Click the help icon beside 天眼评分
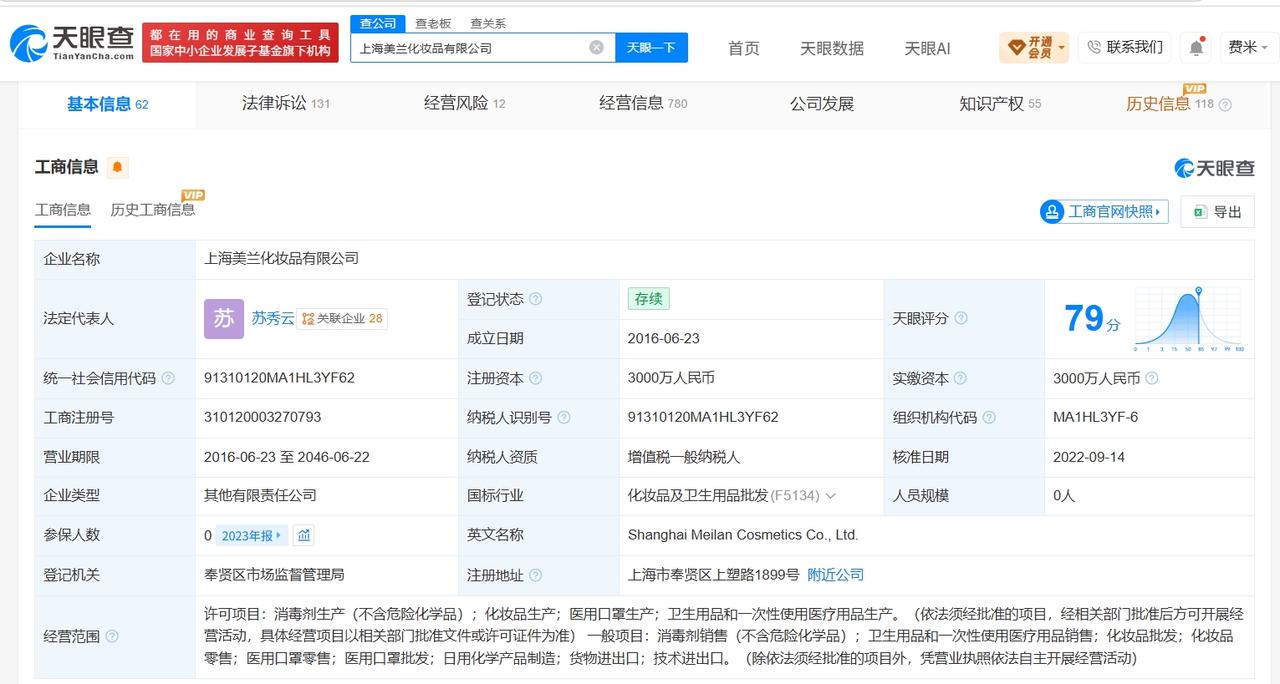This screenshot has height=684, width=1280. (961, 318)
